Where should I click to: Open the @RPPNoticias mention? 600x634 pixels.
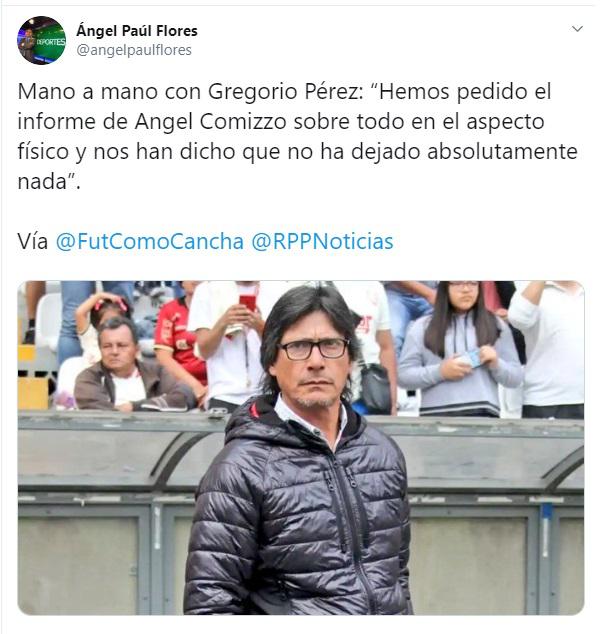coord(322,241)
